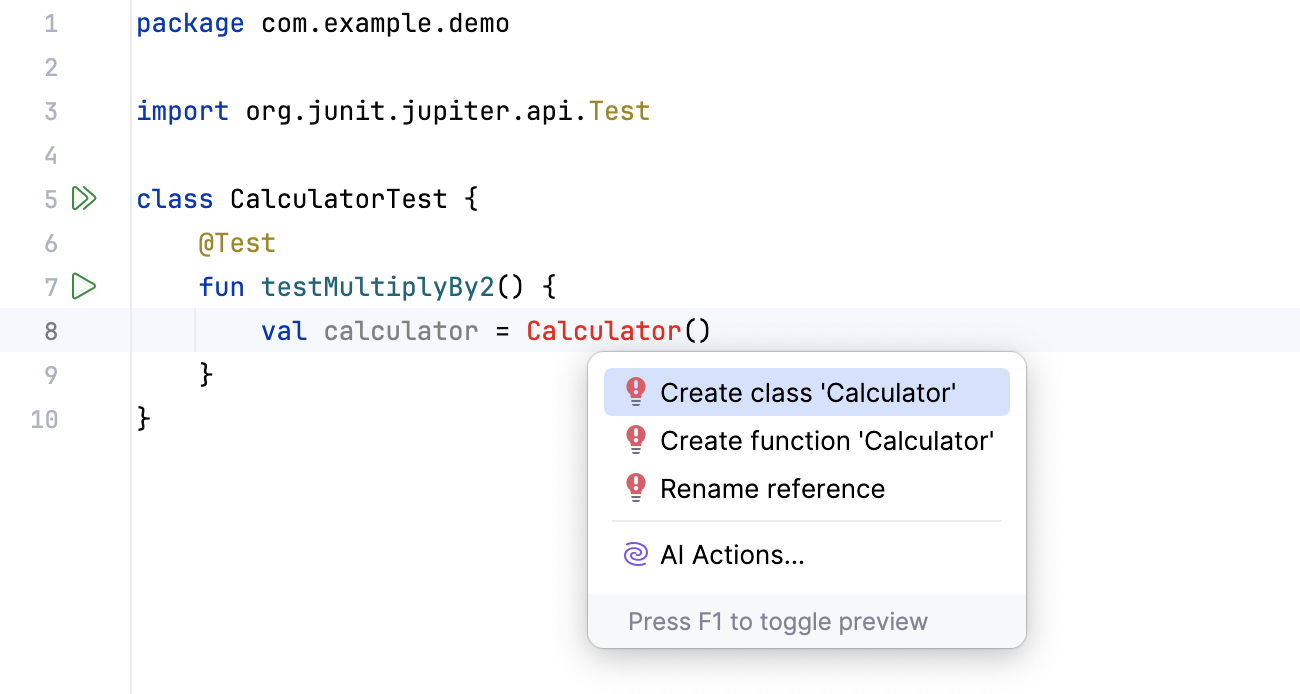The width and height of the screenshot is (1300, 694).
Task: Click the calculator variable name on line 8
Action: pyautogui.click(x=401, y=331)
